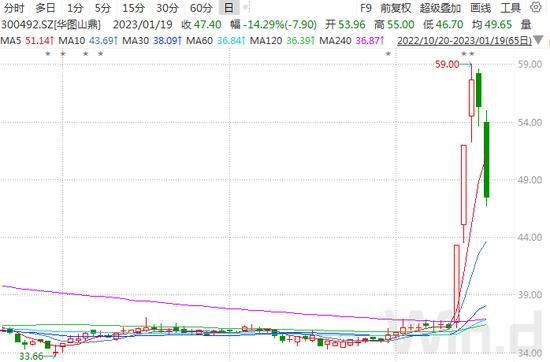Click the stock code 300492.SZ[华图山鼎]

pos(51,25)
